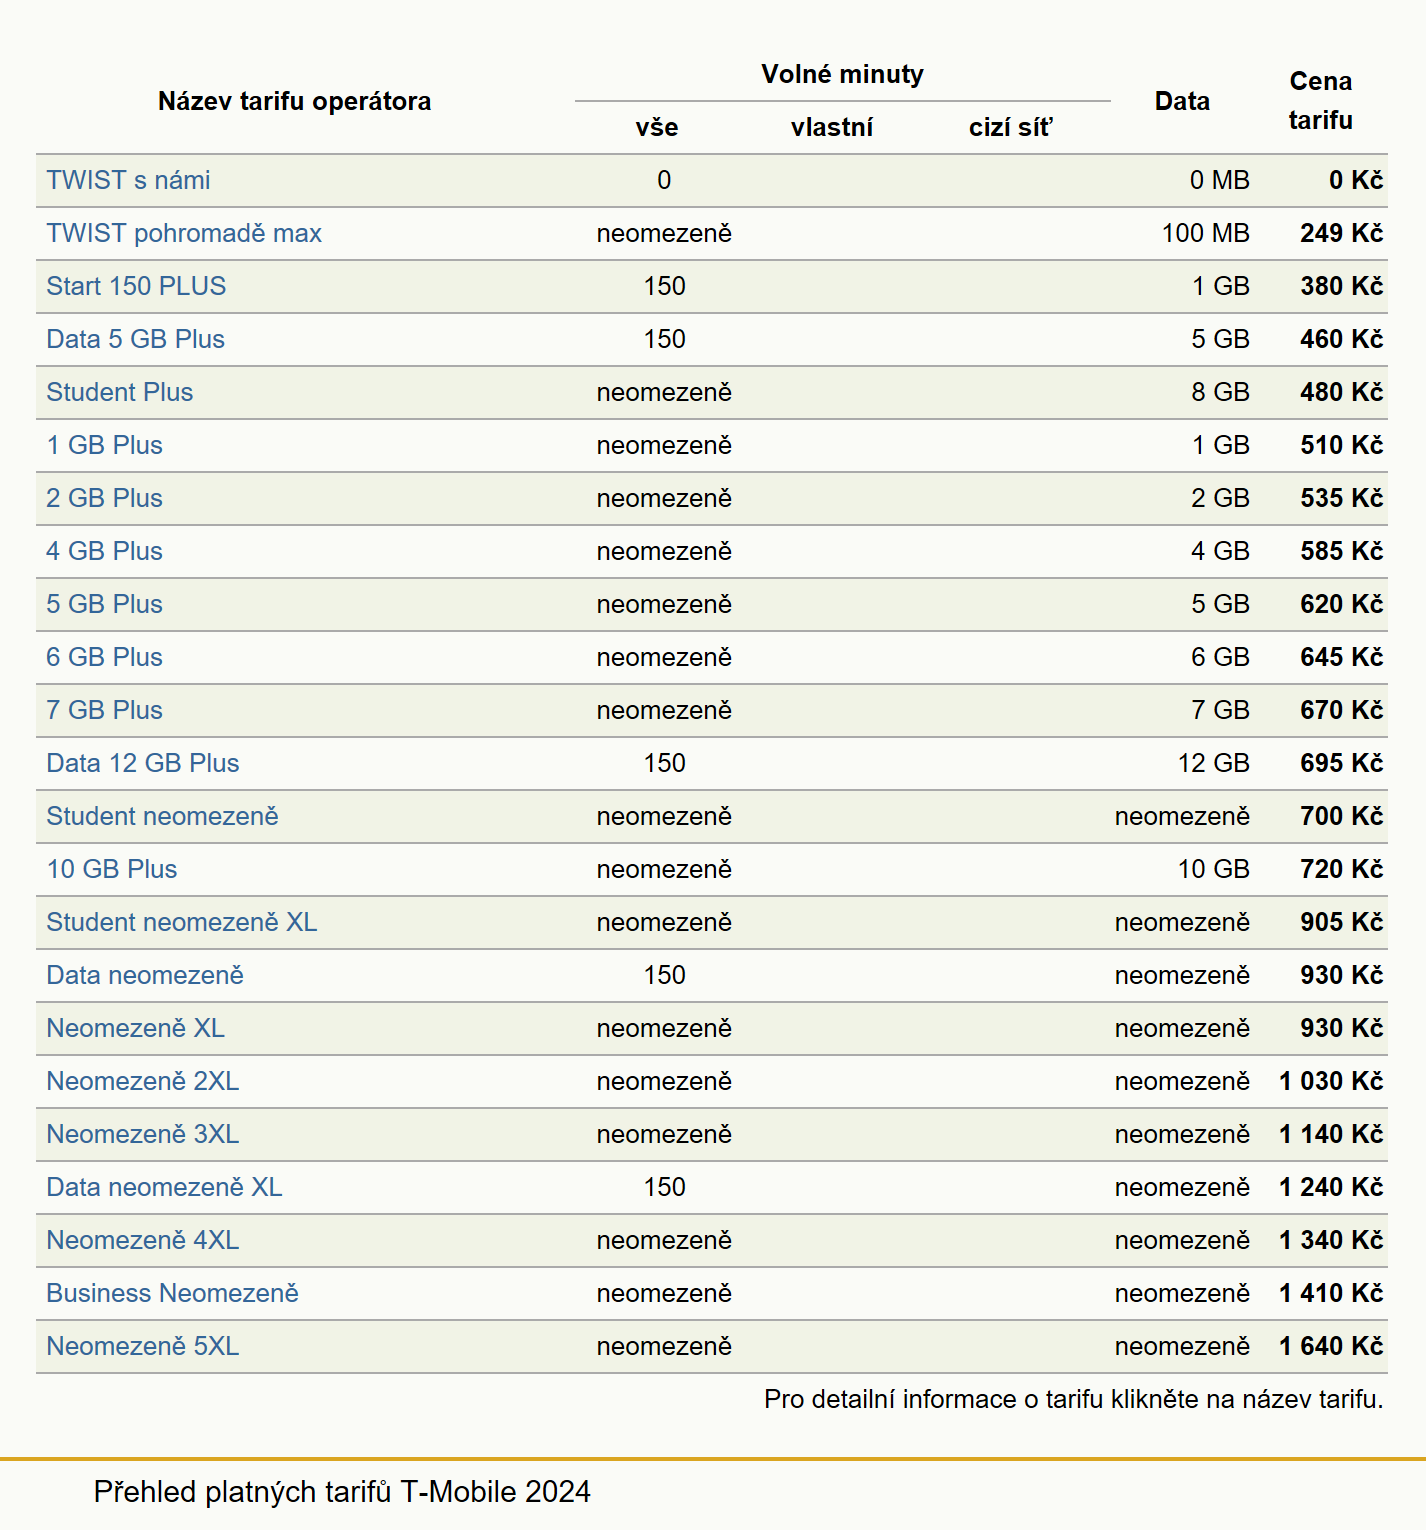
Task: Select the 700 Kč price cell
Action: [x=1341, y=816]
